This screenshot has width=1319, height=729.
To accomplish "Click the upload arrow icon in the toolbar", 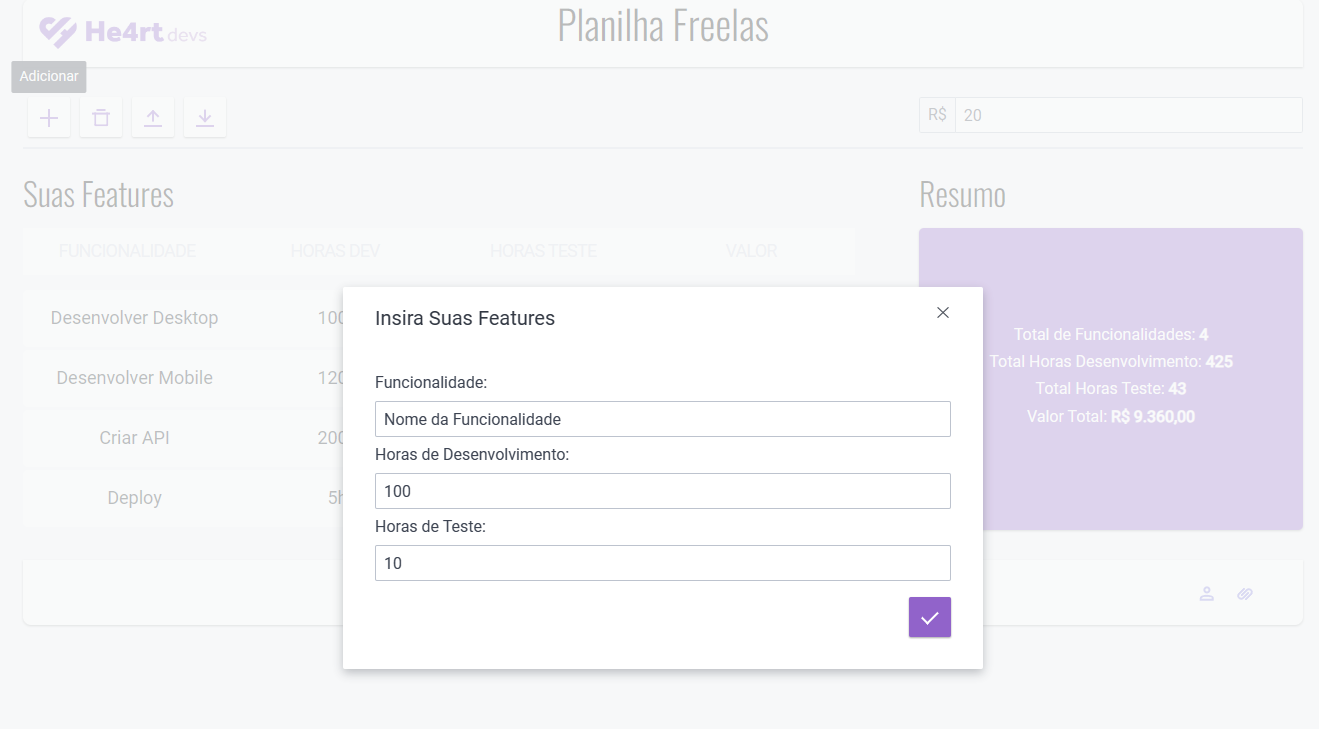I will click(x=152, y=116).
